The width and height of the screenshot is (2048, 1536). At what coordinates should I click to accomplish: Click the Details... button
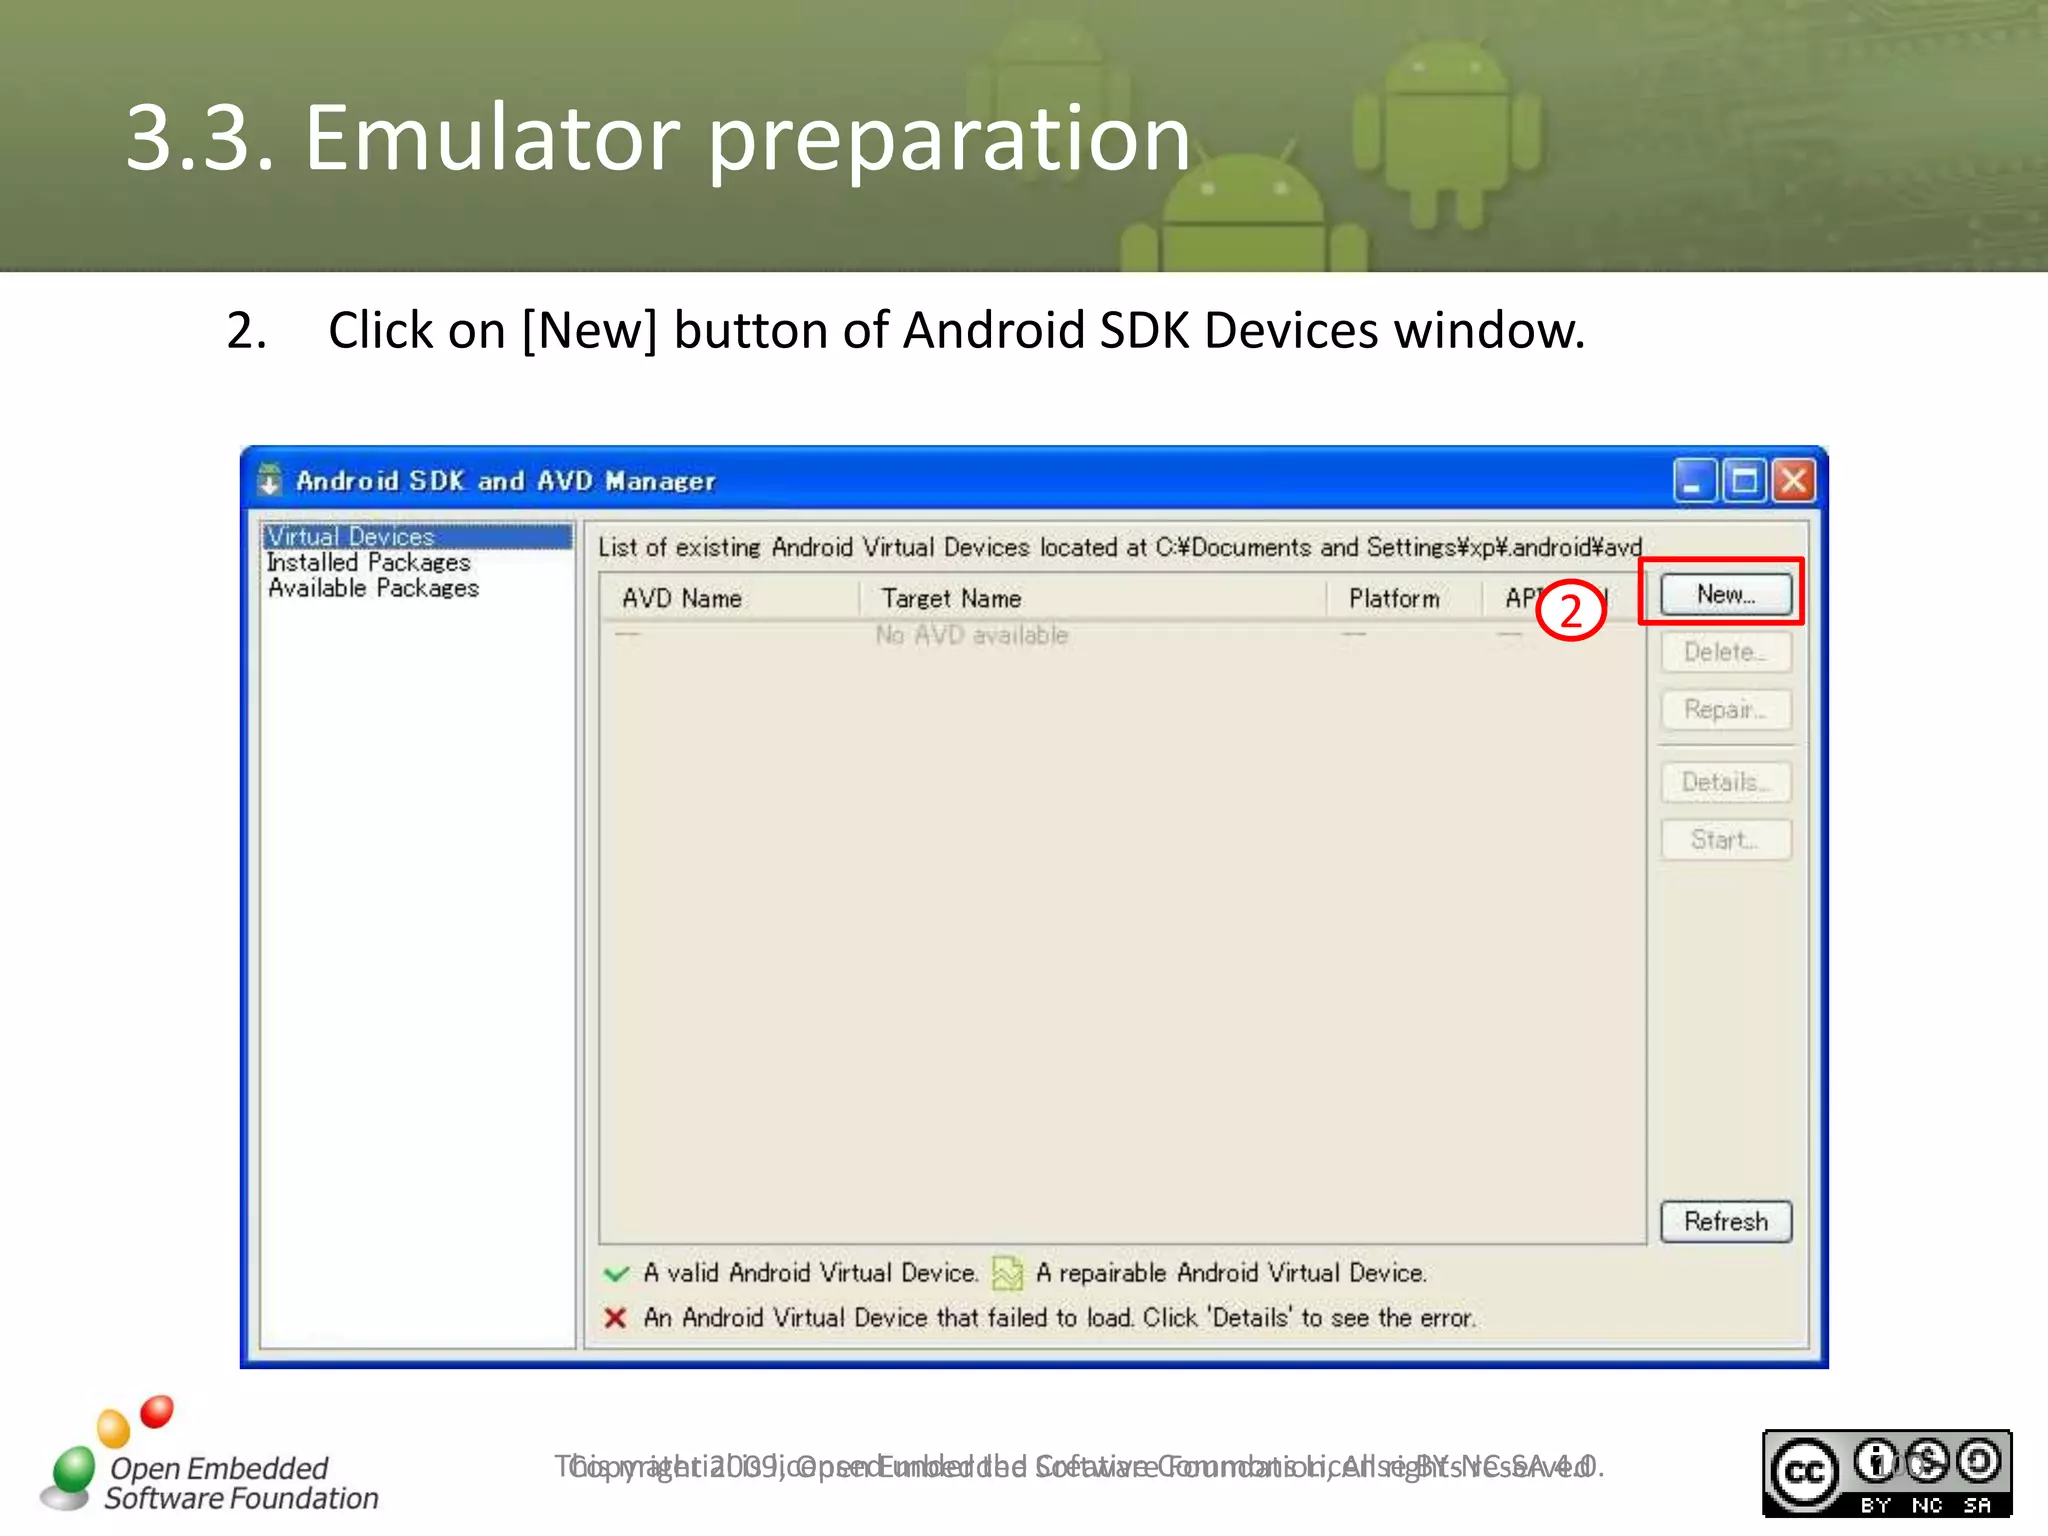coord(1725,782)
